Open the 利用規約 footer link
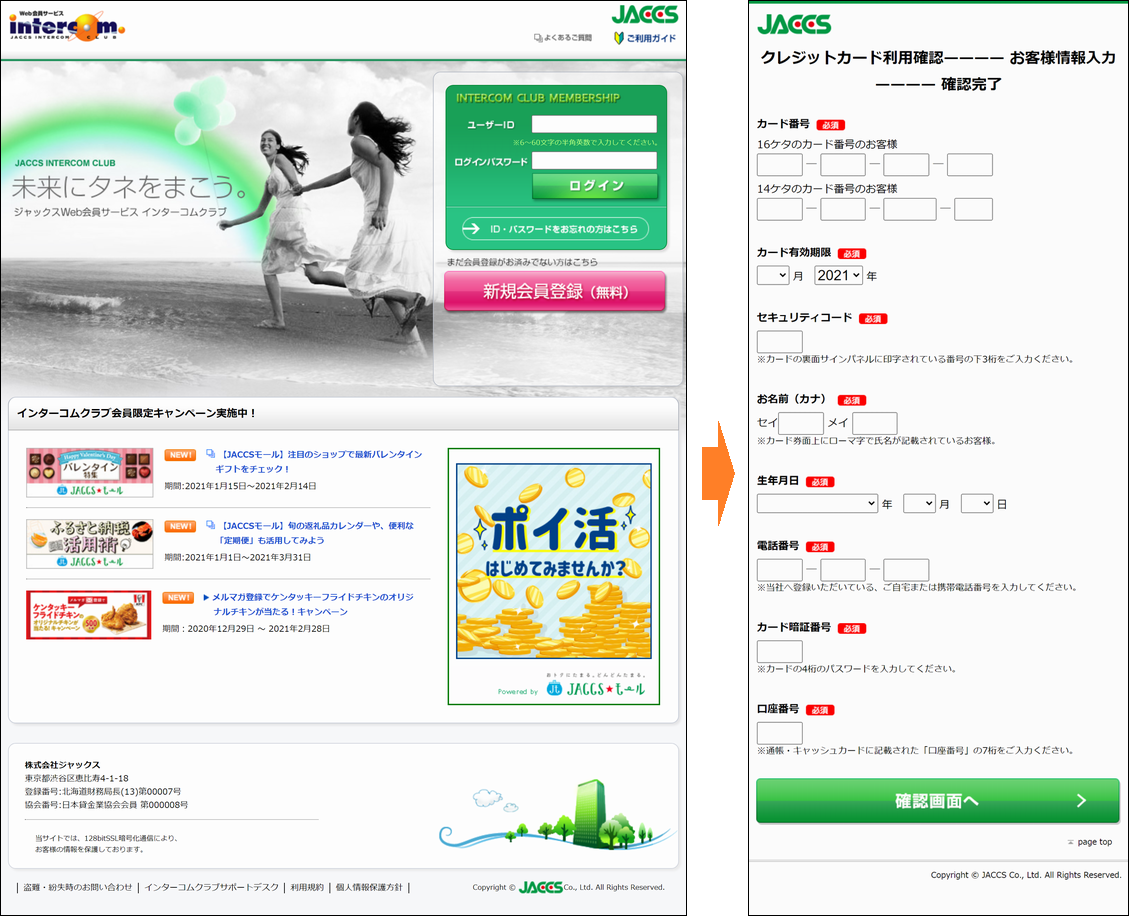The width and height of the screenshot is (1130, 916). click(x=307, y=887)
